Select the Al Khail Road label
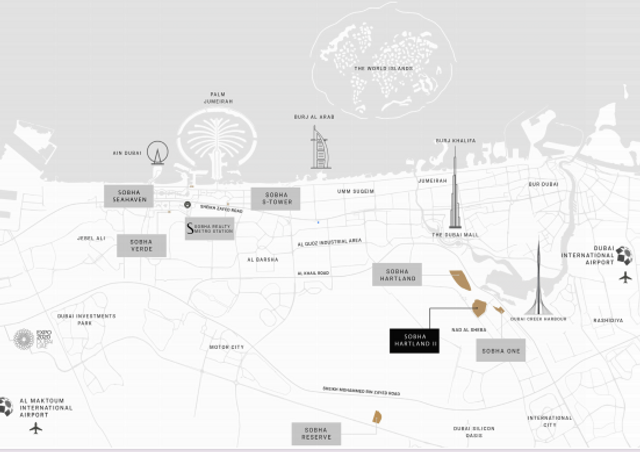 click(313, 273)
